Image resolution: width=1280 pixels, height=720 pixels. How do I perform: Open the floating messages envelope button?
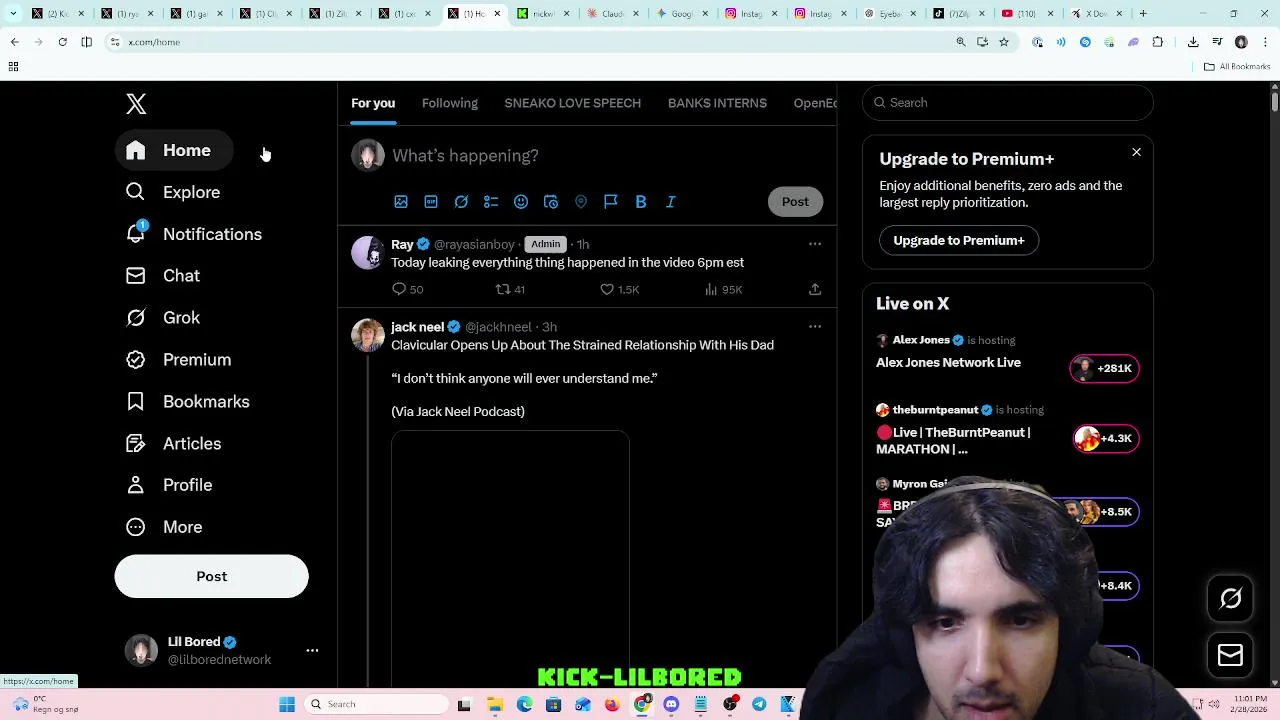[1231, 656]
